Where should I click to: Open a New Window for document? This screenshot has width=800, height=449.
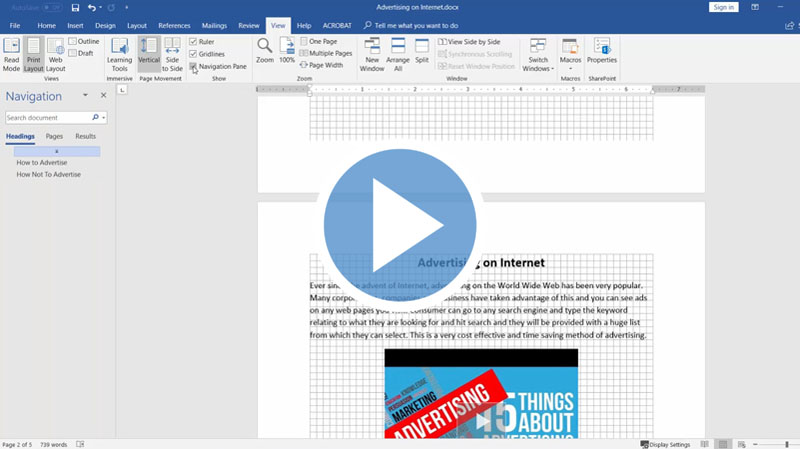[x=371, y=55]
